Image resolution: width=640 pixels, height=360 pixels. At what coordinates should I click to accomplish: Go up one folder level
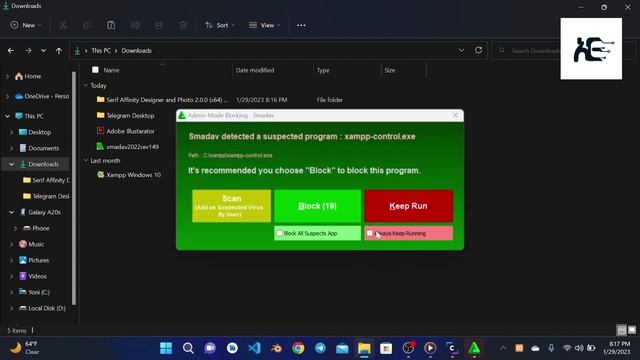pyautogui.click(x=59, y=51)
